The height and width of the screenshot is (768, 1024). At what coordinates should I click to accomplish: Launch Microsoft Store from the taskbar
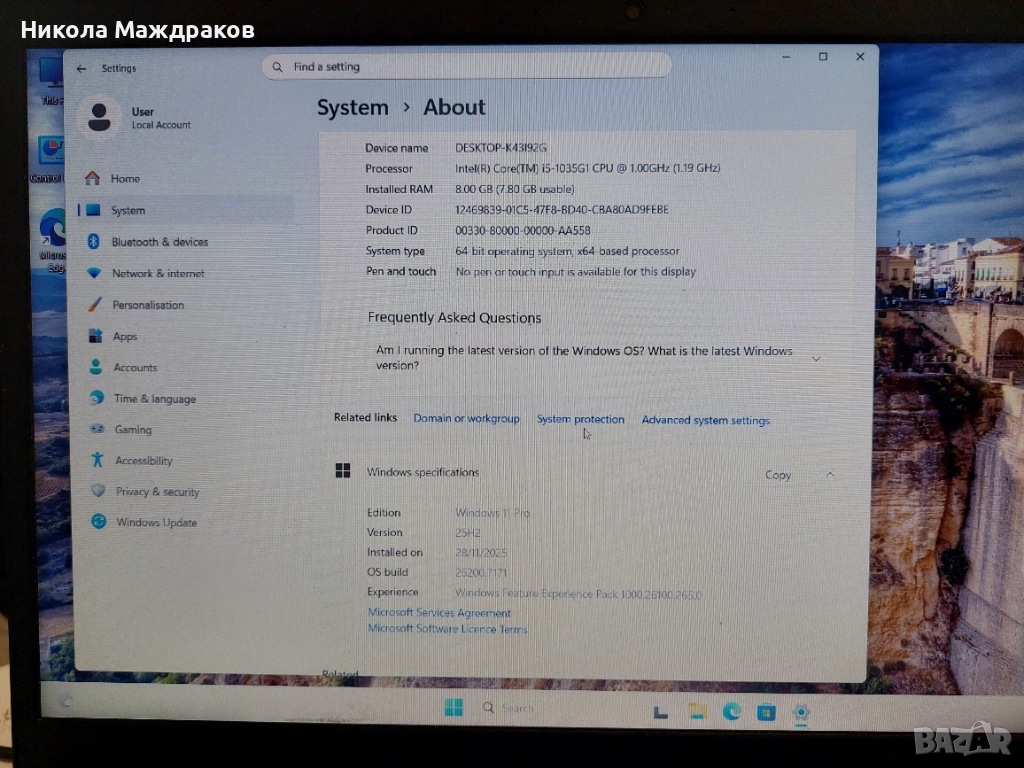766,712
